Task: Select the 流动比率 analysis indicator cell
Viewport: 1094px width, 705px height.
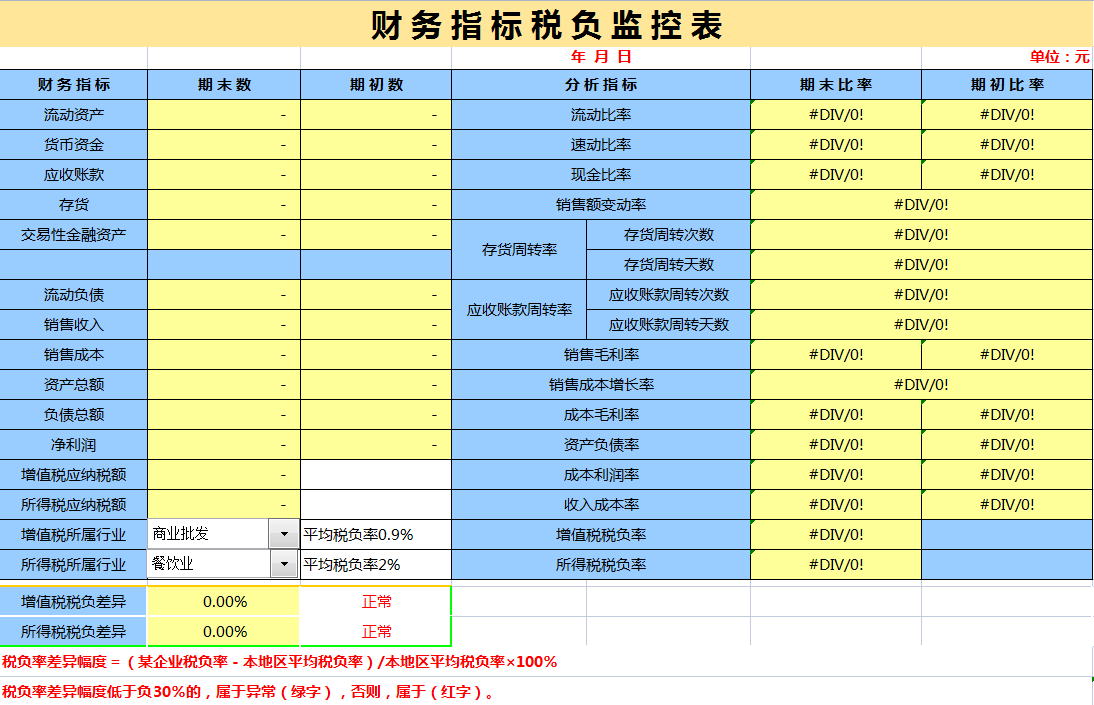Action: pyautogui.click(x=600, y=114)
